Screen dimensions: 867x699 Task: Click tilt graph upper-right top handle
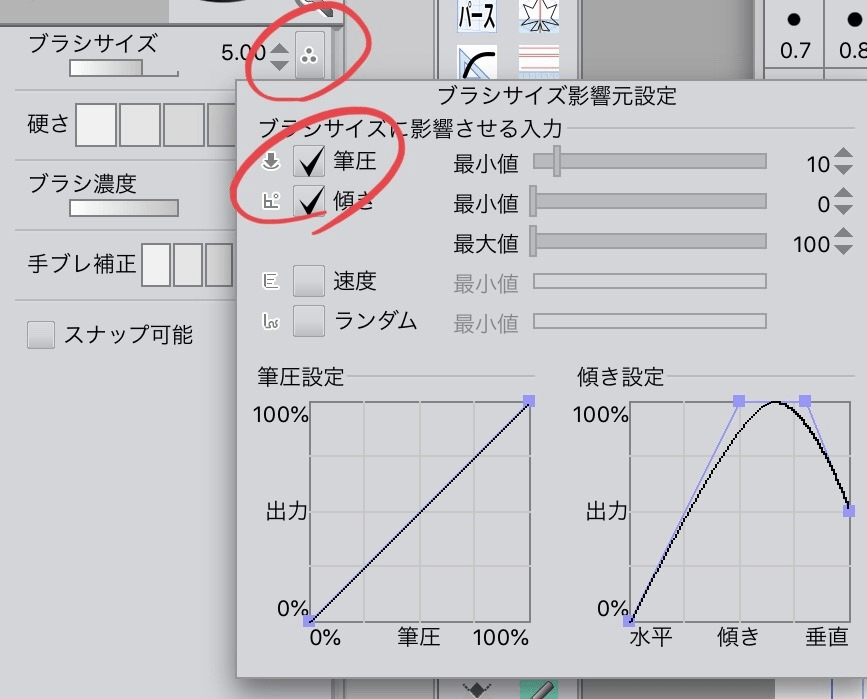click(805, 401)
